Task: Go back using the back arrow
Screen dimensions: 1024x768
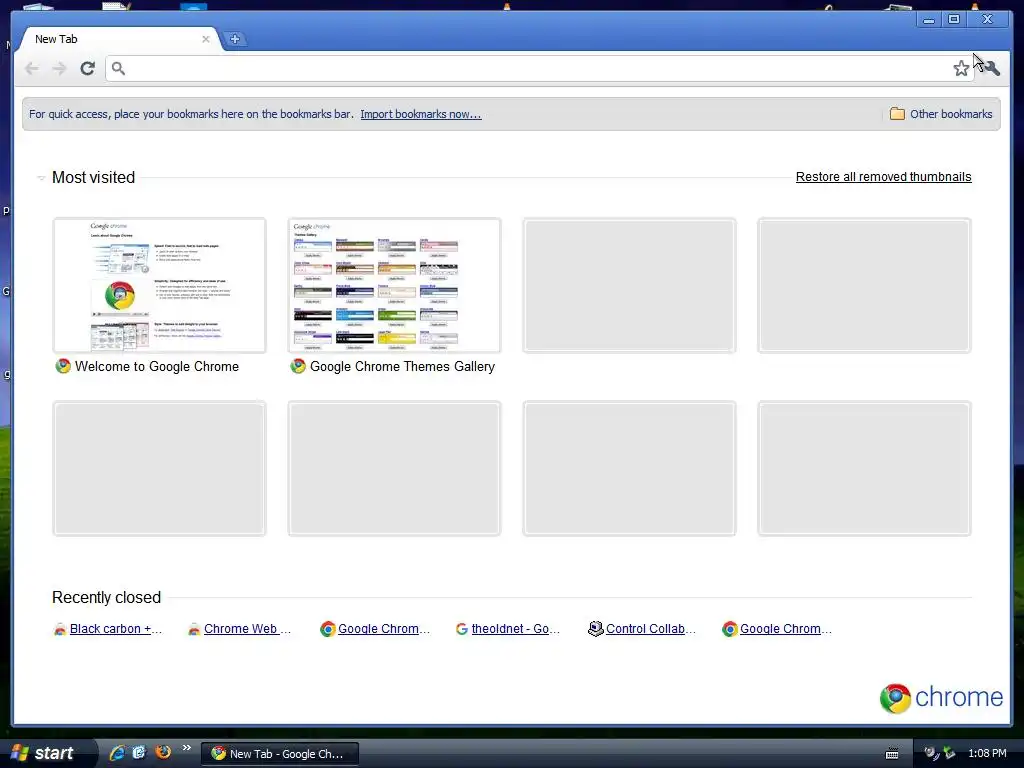Action: 31,68
